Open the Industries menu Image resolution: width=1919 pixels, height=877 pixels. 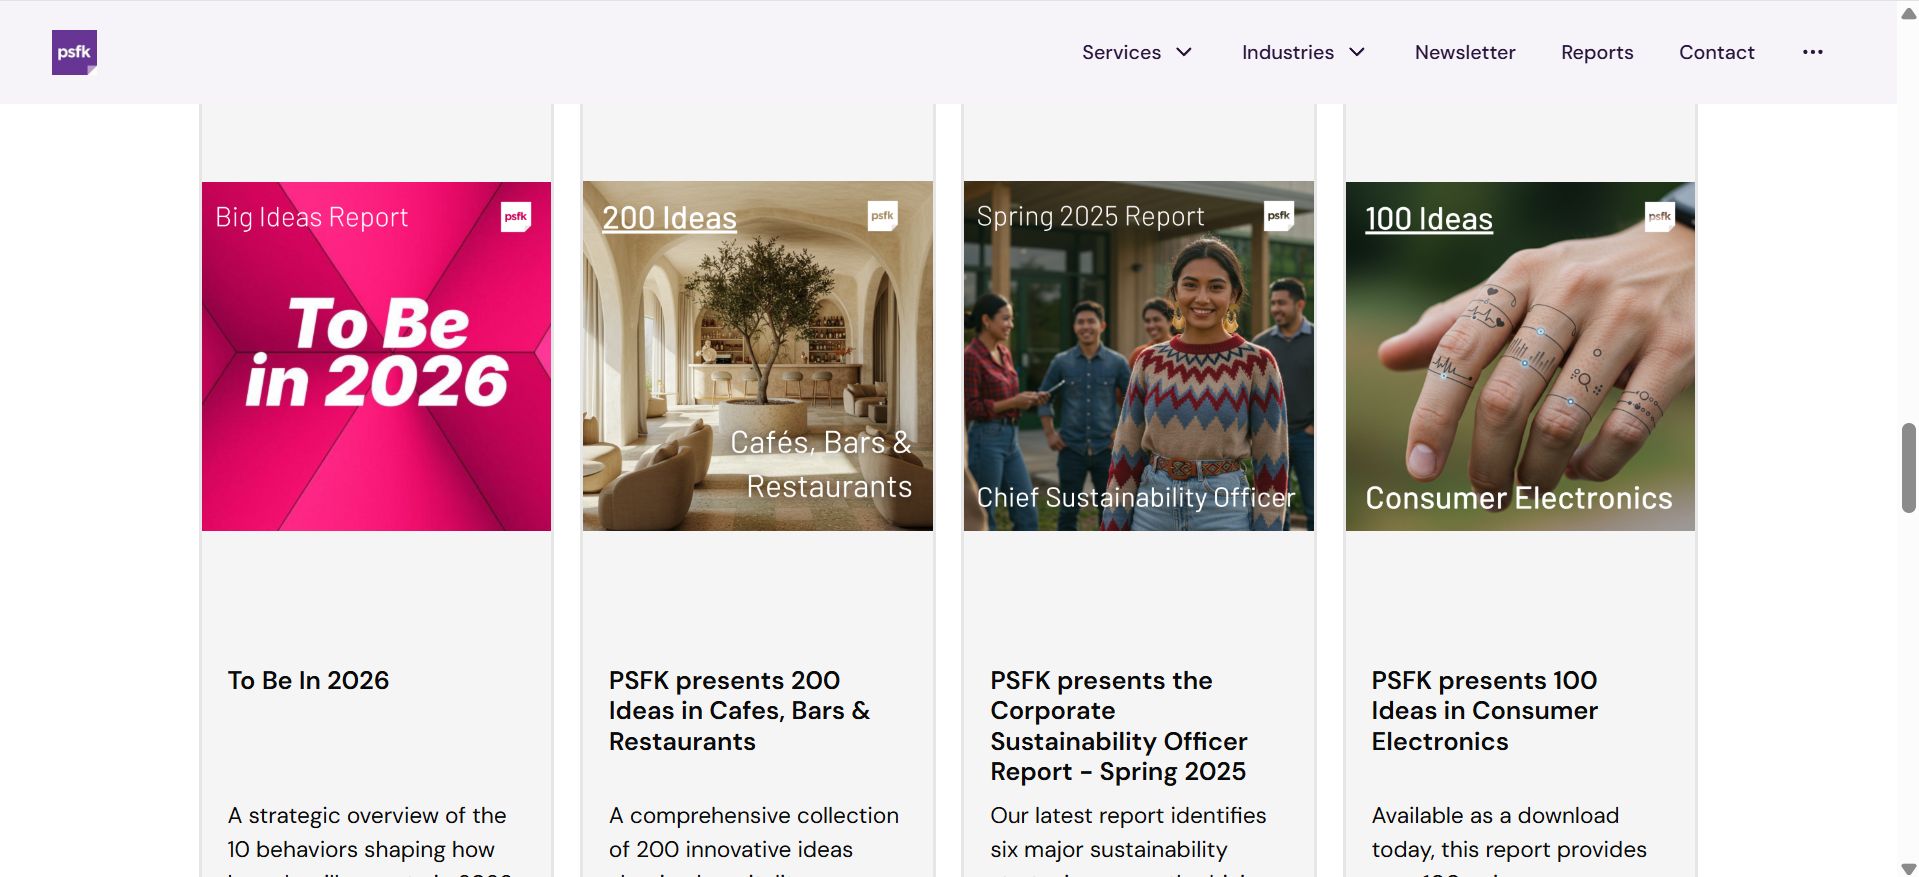click(1288, 52)
